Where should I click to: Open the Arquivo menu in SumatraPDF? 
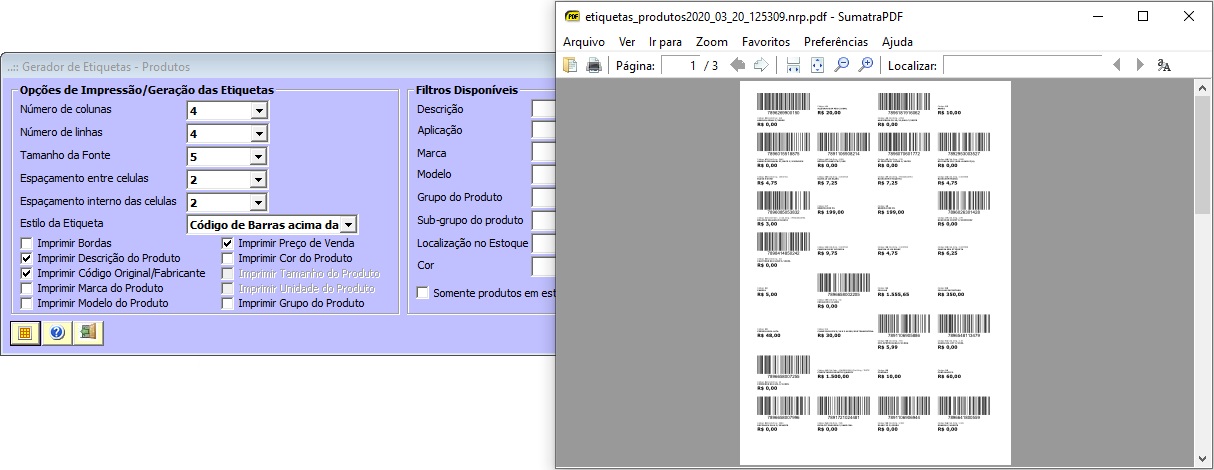(x=584, y=42)
